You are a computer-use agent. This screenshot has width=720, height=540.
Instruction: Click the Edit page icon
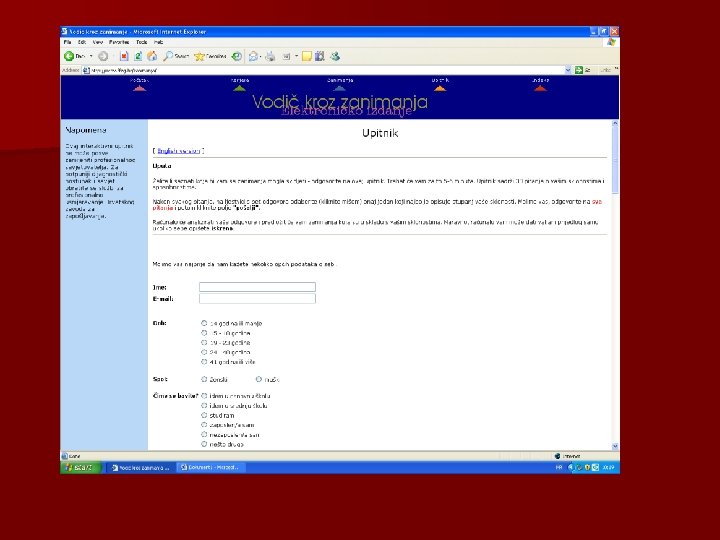pyautogui.click(x=287, y=56)
